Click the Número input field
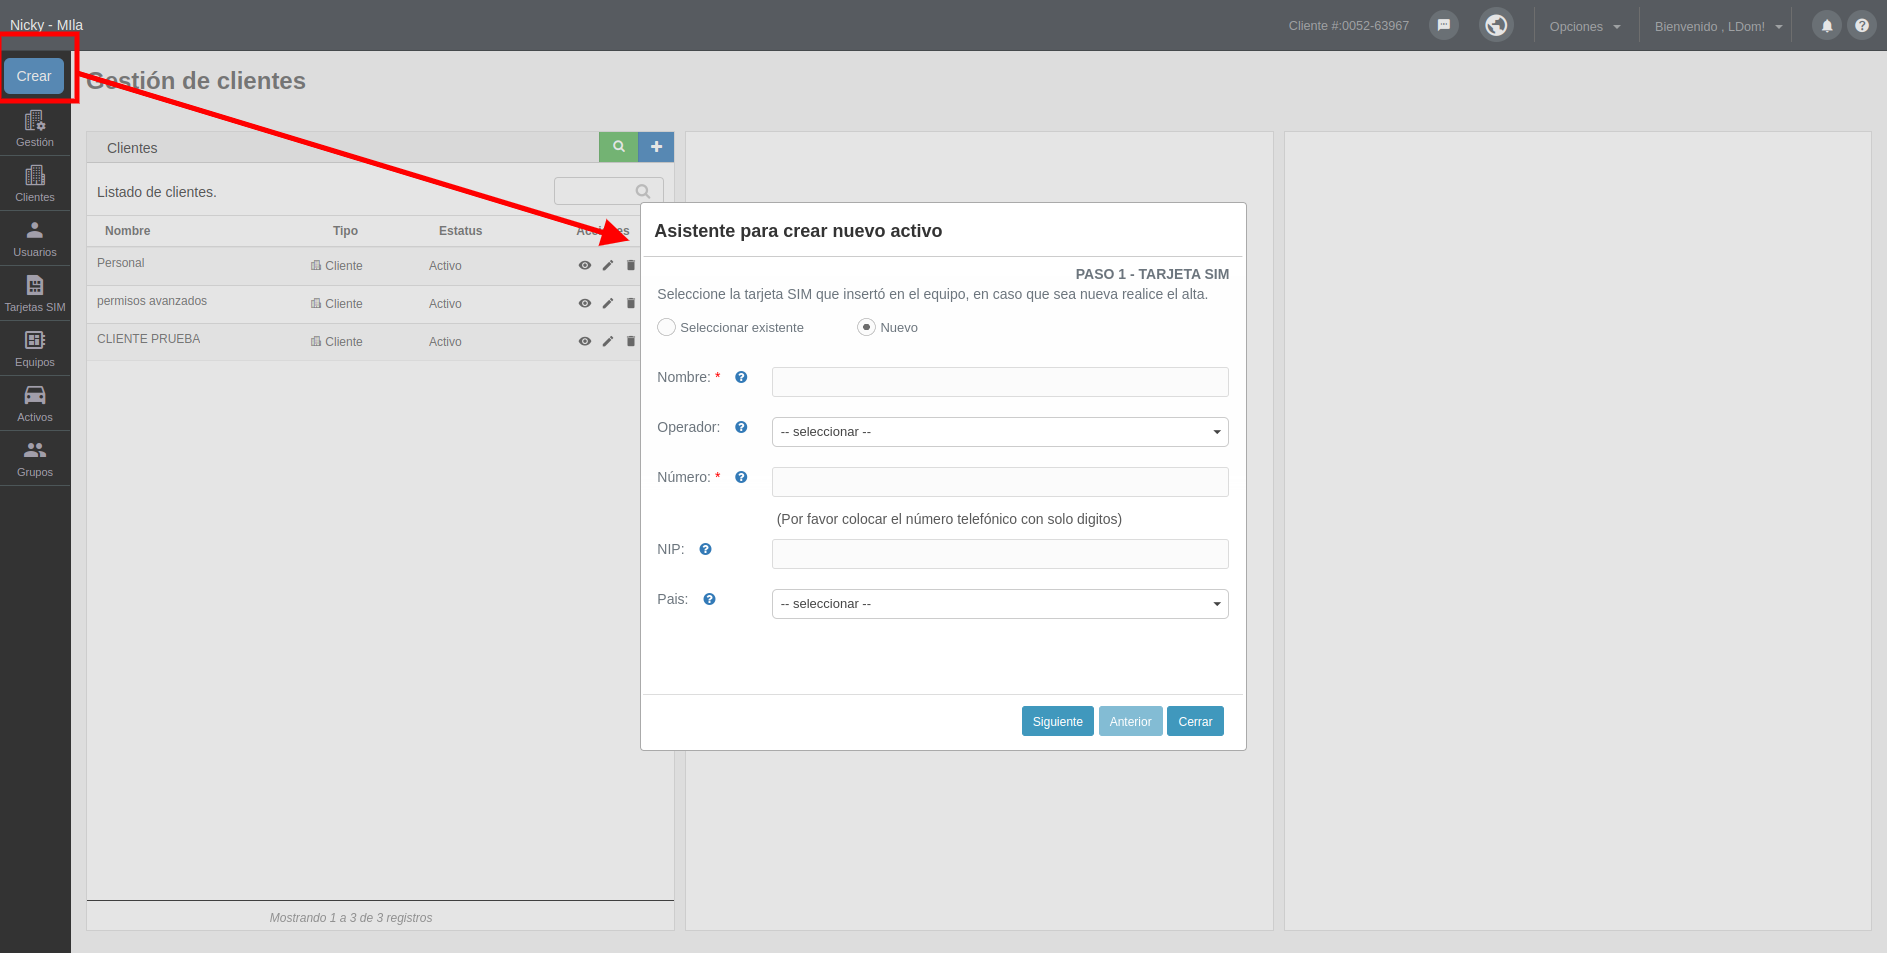 (1000, 482)
